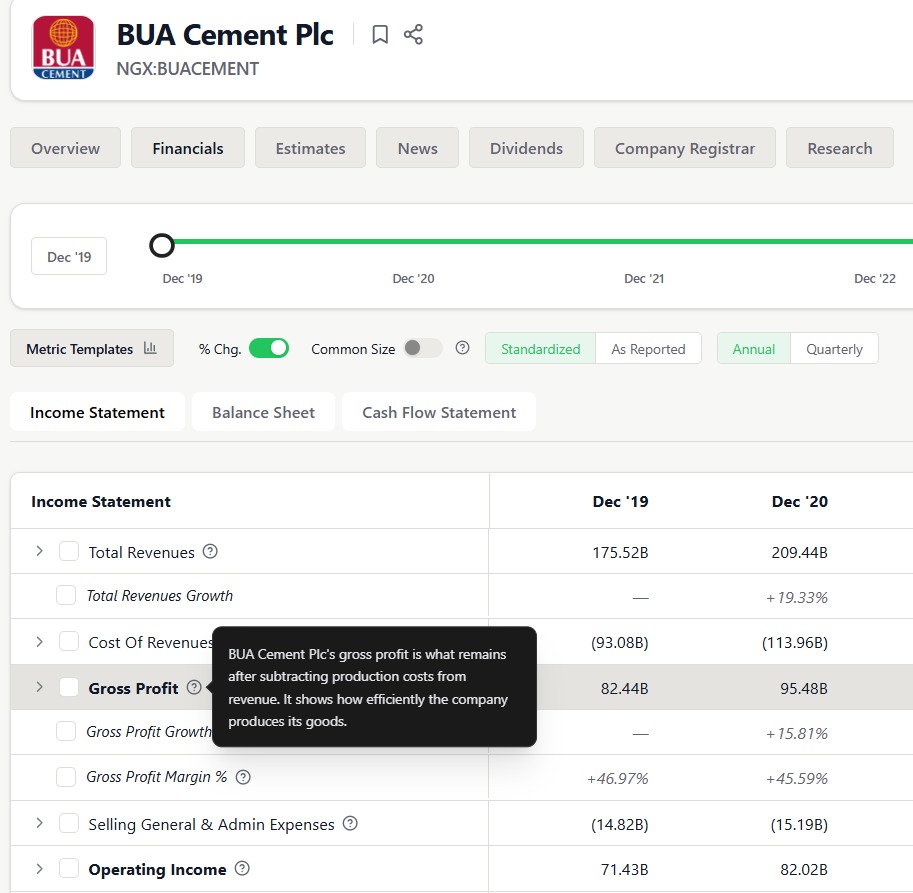Select As Reported view

click(x=648, y=349)
